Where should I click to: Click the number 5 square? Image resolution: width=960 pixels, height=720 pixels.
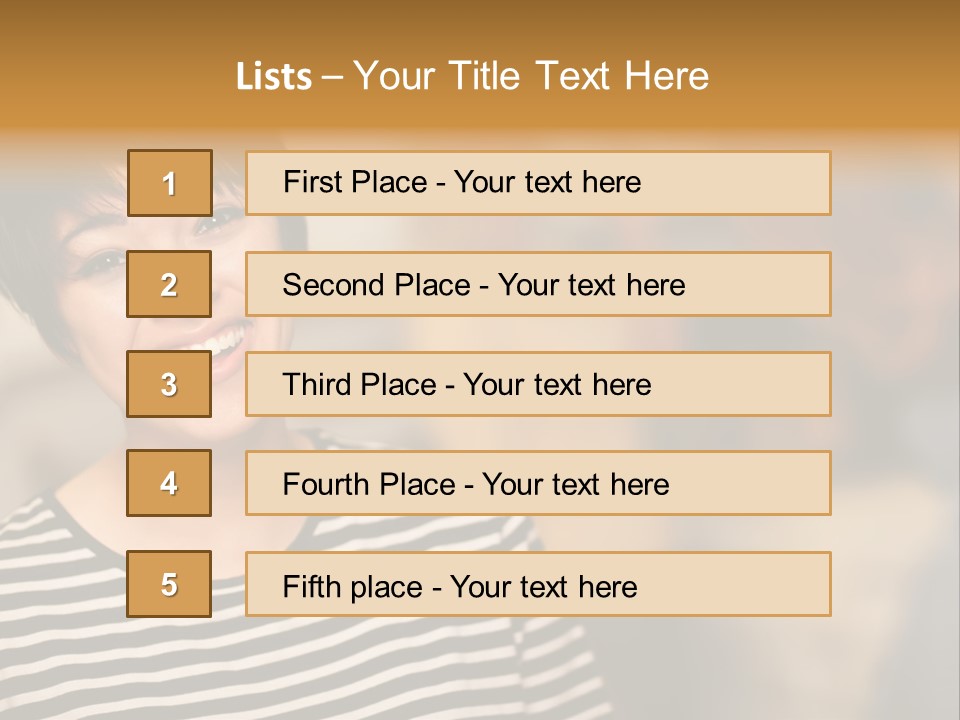pyautogui.click(x=169, y=584)
